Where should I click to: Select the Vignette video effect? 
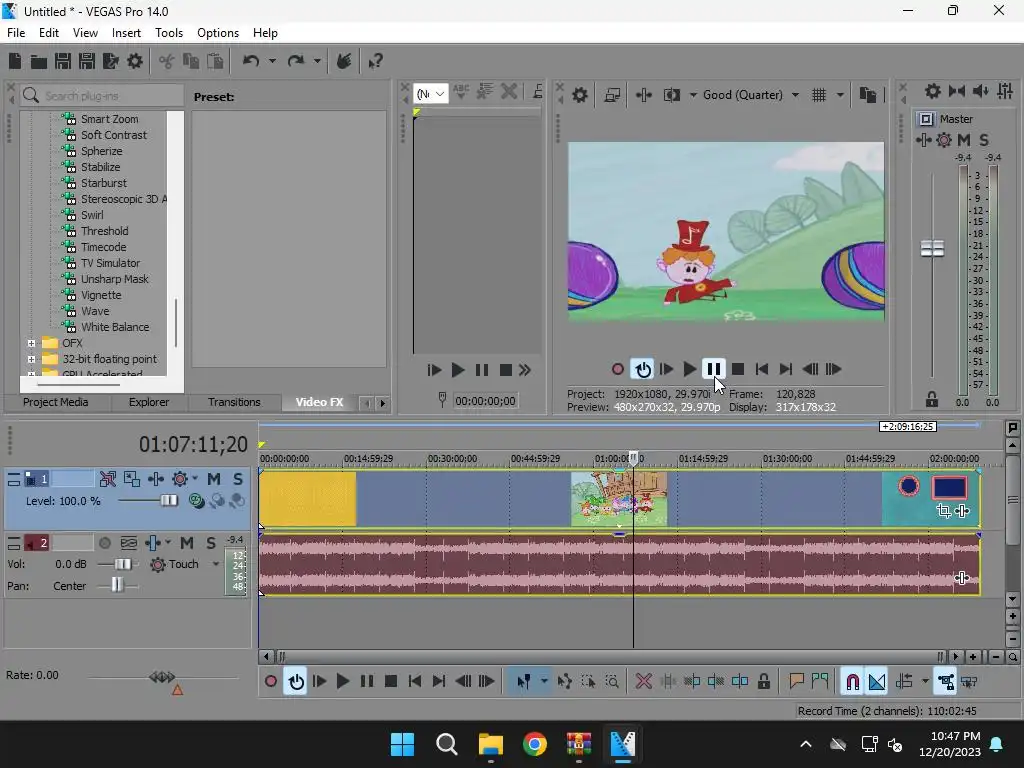click(101, 295)
